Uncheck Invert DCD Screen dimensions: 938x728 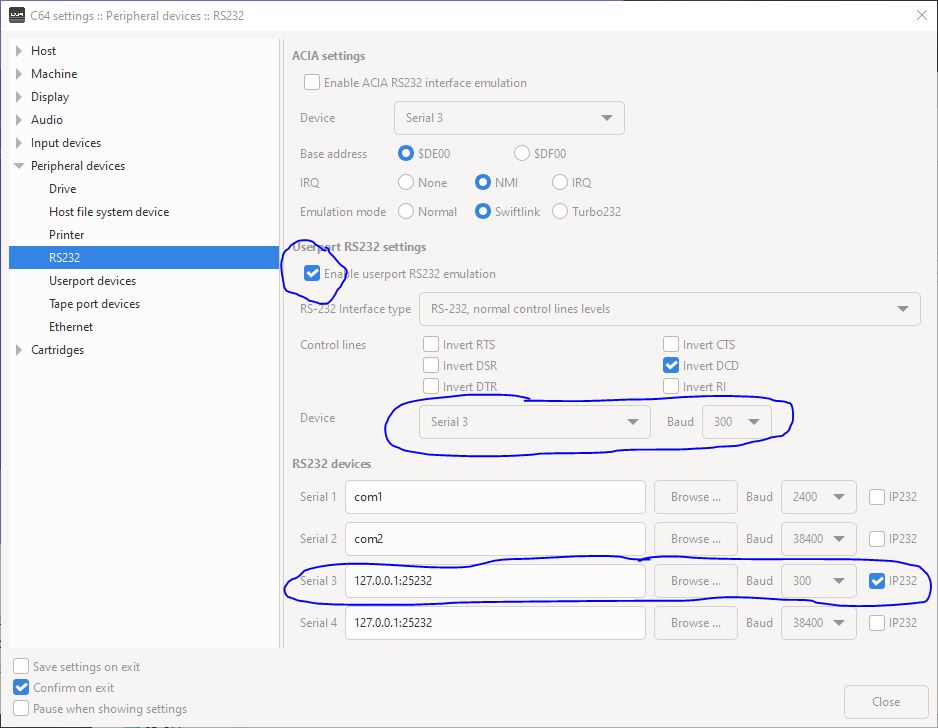[x=671, y=365]
